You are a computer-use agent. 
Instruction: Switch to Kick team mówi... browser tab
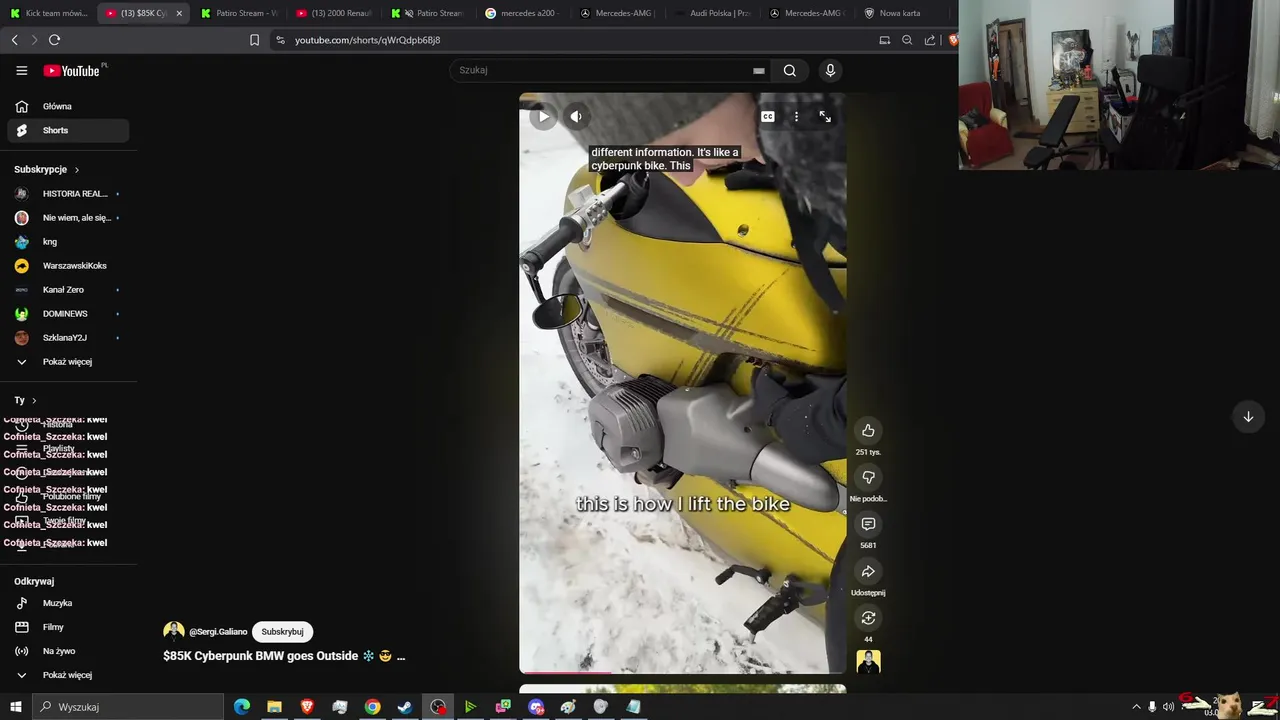(x=49, y=13)
